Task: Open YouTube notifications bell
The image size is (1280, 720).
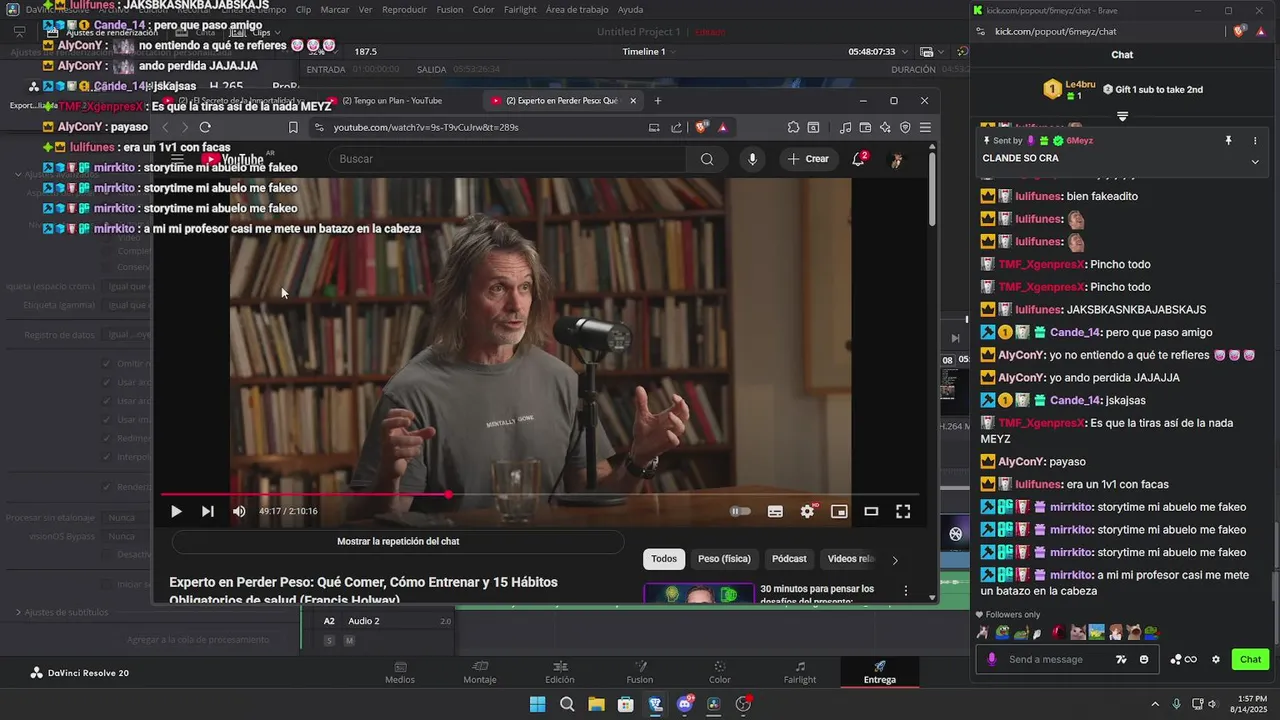Action: coord(858,159)
